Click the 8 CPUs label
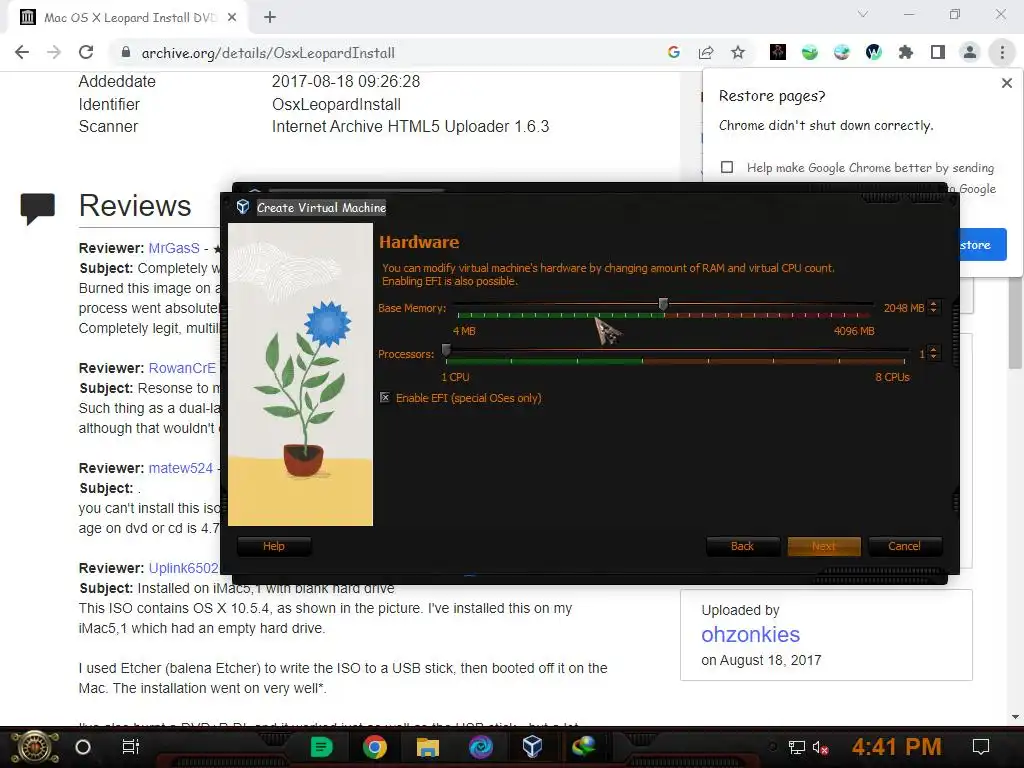Image resolution: width=1024 pixels, height=768 pixels. (892, 377)
